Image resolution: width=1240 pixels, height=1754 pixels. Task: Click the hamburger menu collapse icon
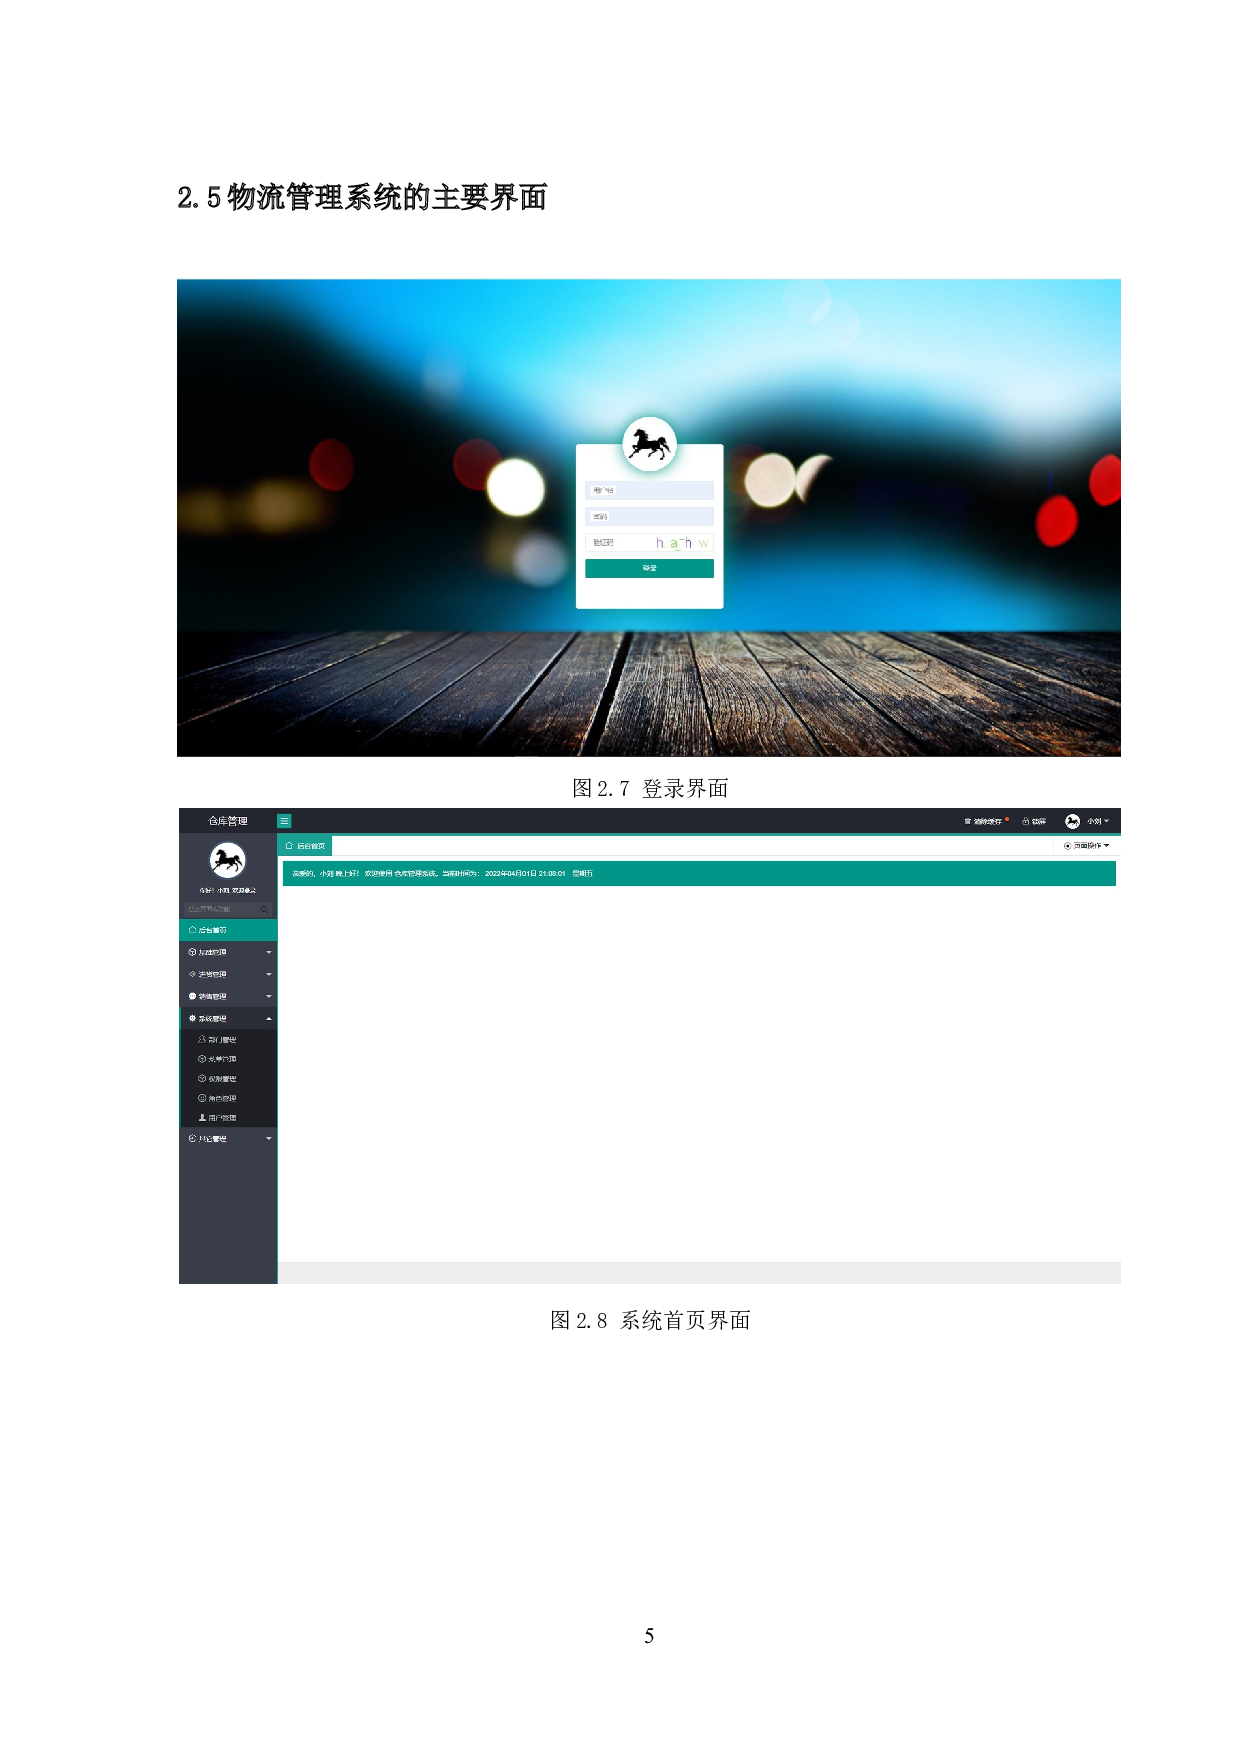pyautogui.click(x=284, y=821)
